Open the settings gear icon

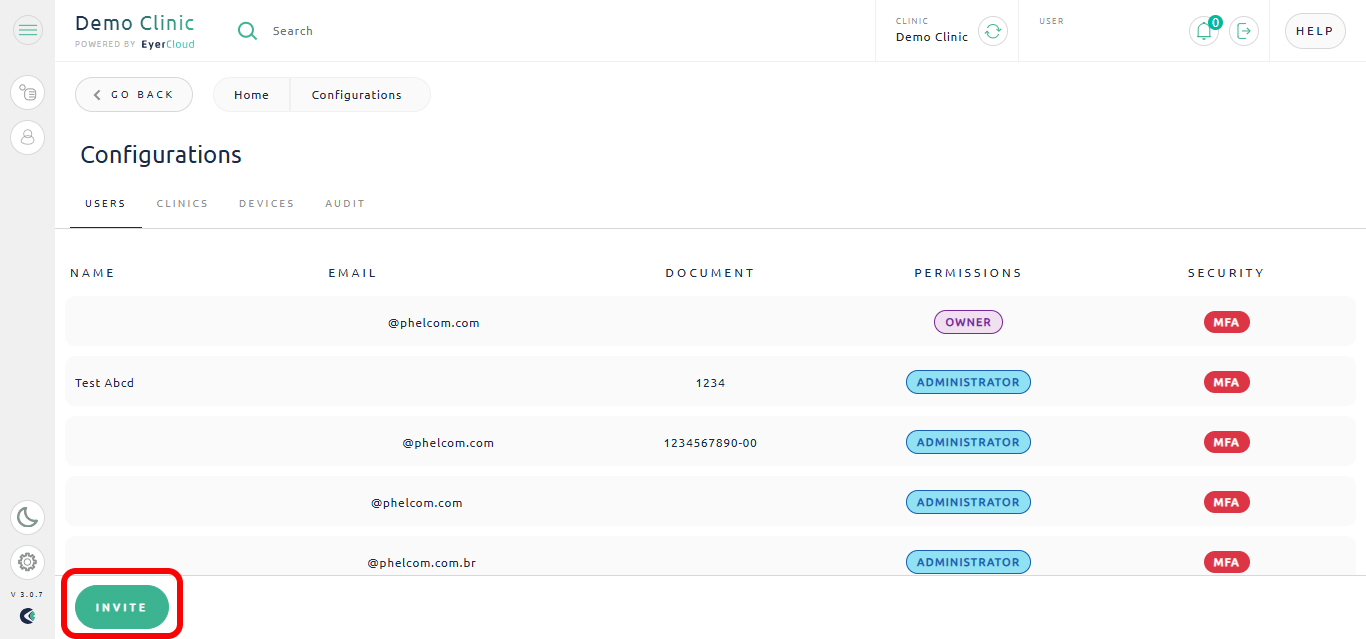(x=28, y=562)
